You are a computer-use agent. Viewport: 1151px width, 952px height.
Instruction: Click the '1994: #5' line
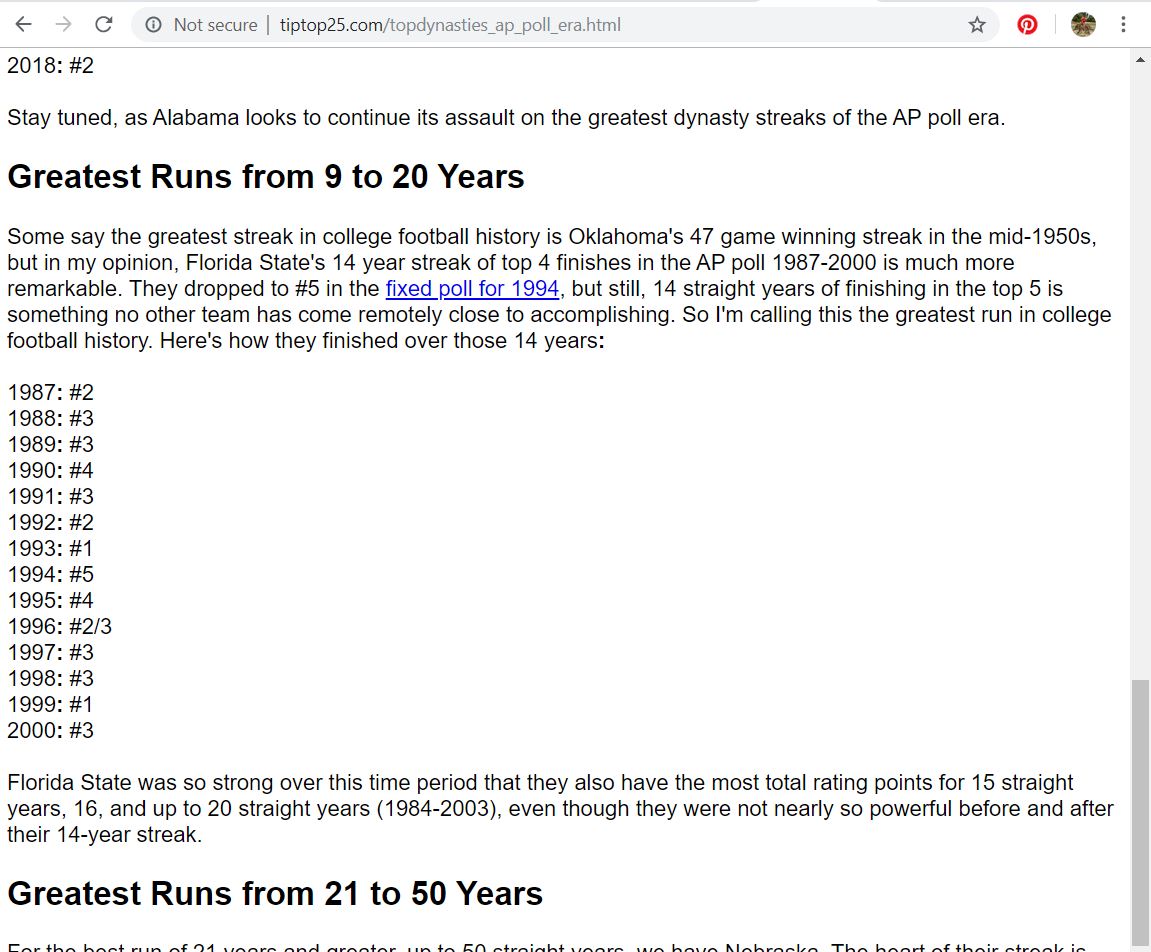click(51, 575)
